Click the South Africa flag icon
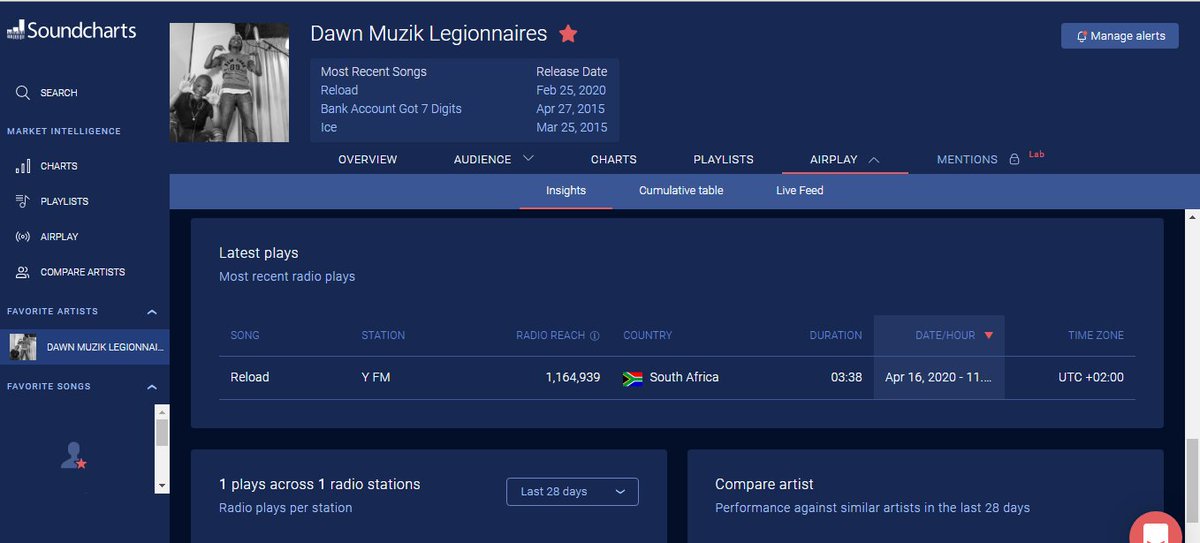Image resolution: width=1200 pixels, height=543 pixels. pyautogui.click(x=632, y=378)
